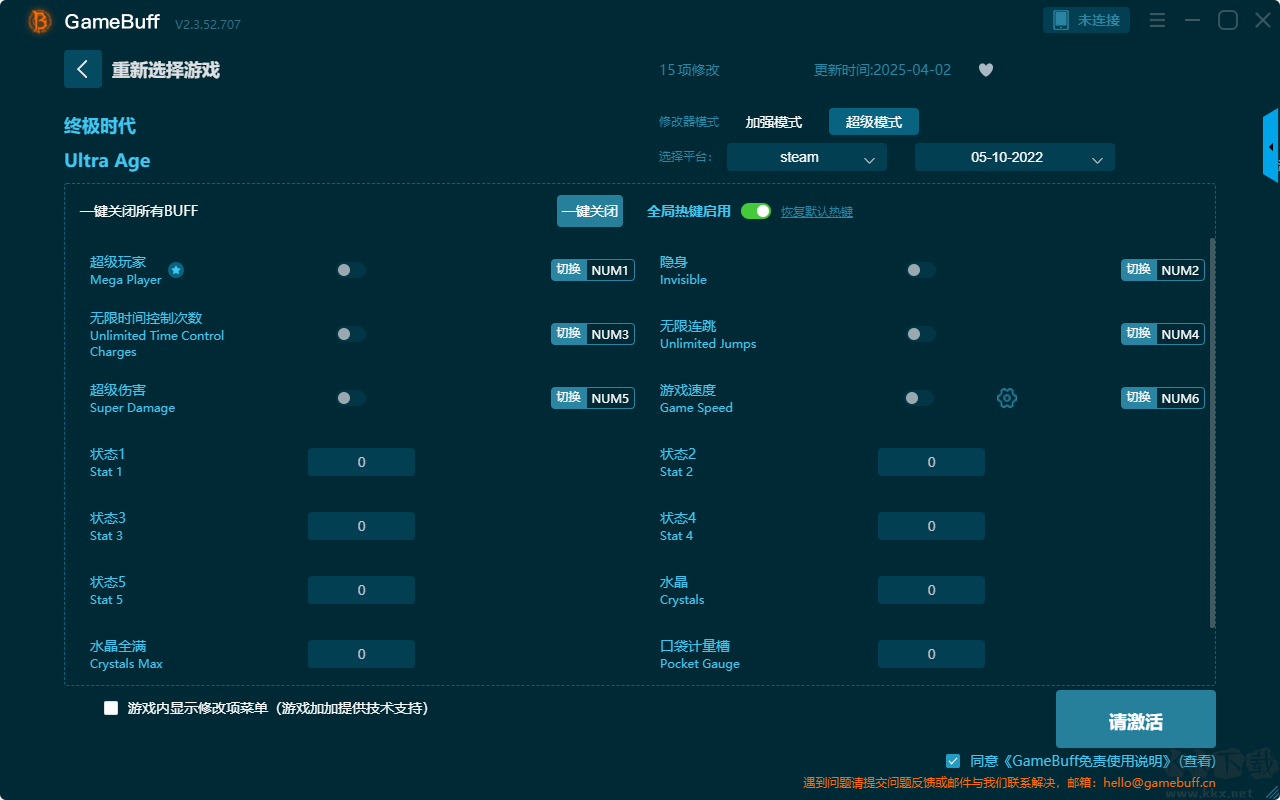Click the 恢复默认热键 link
Screen dimensions: 1280x800
[817, 212]
